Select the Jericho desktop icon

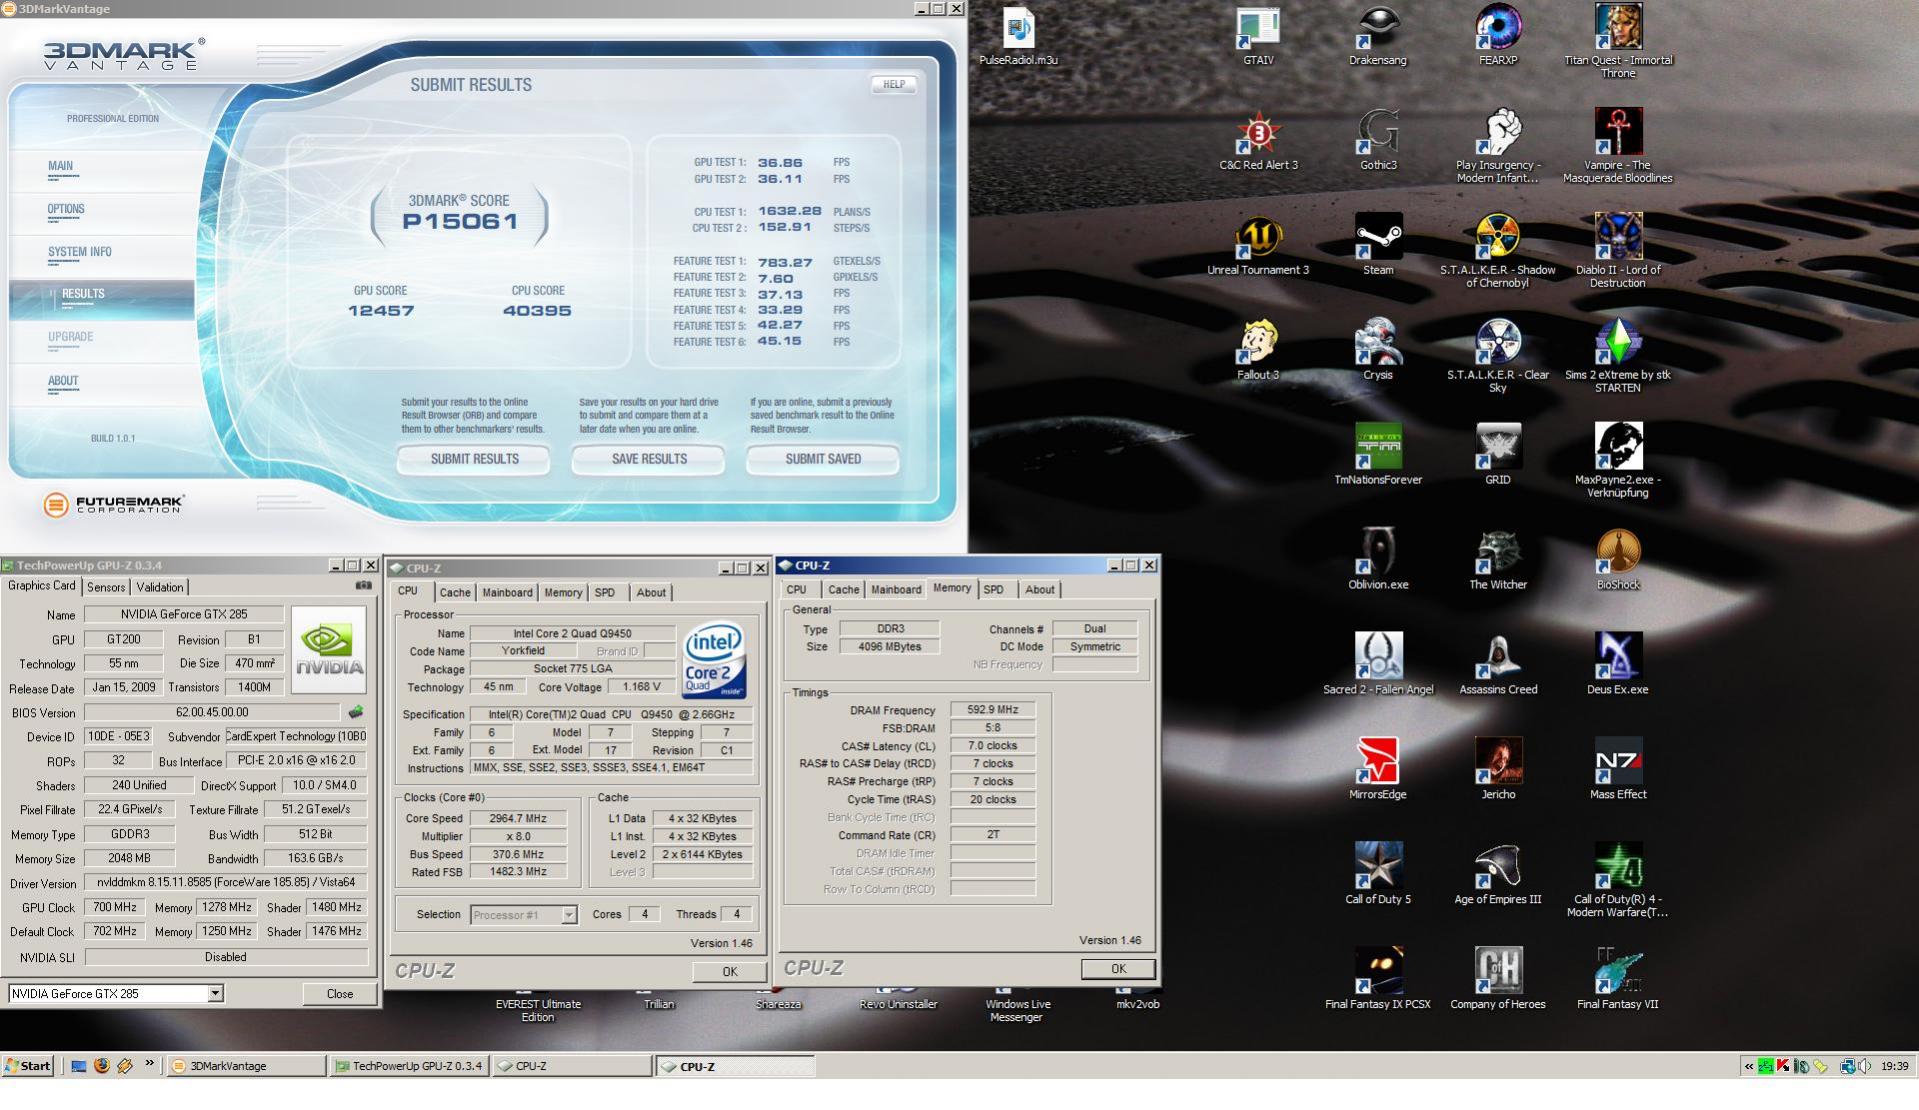point(1497,770)
